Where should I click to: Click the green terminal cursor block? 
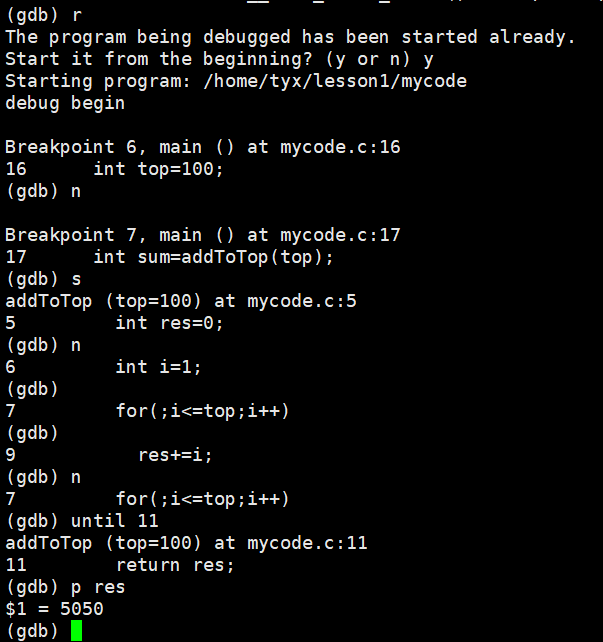pos(76,631)
